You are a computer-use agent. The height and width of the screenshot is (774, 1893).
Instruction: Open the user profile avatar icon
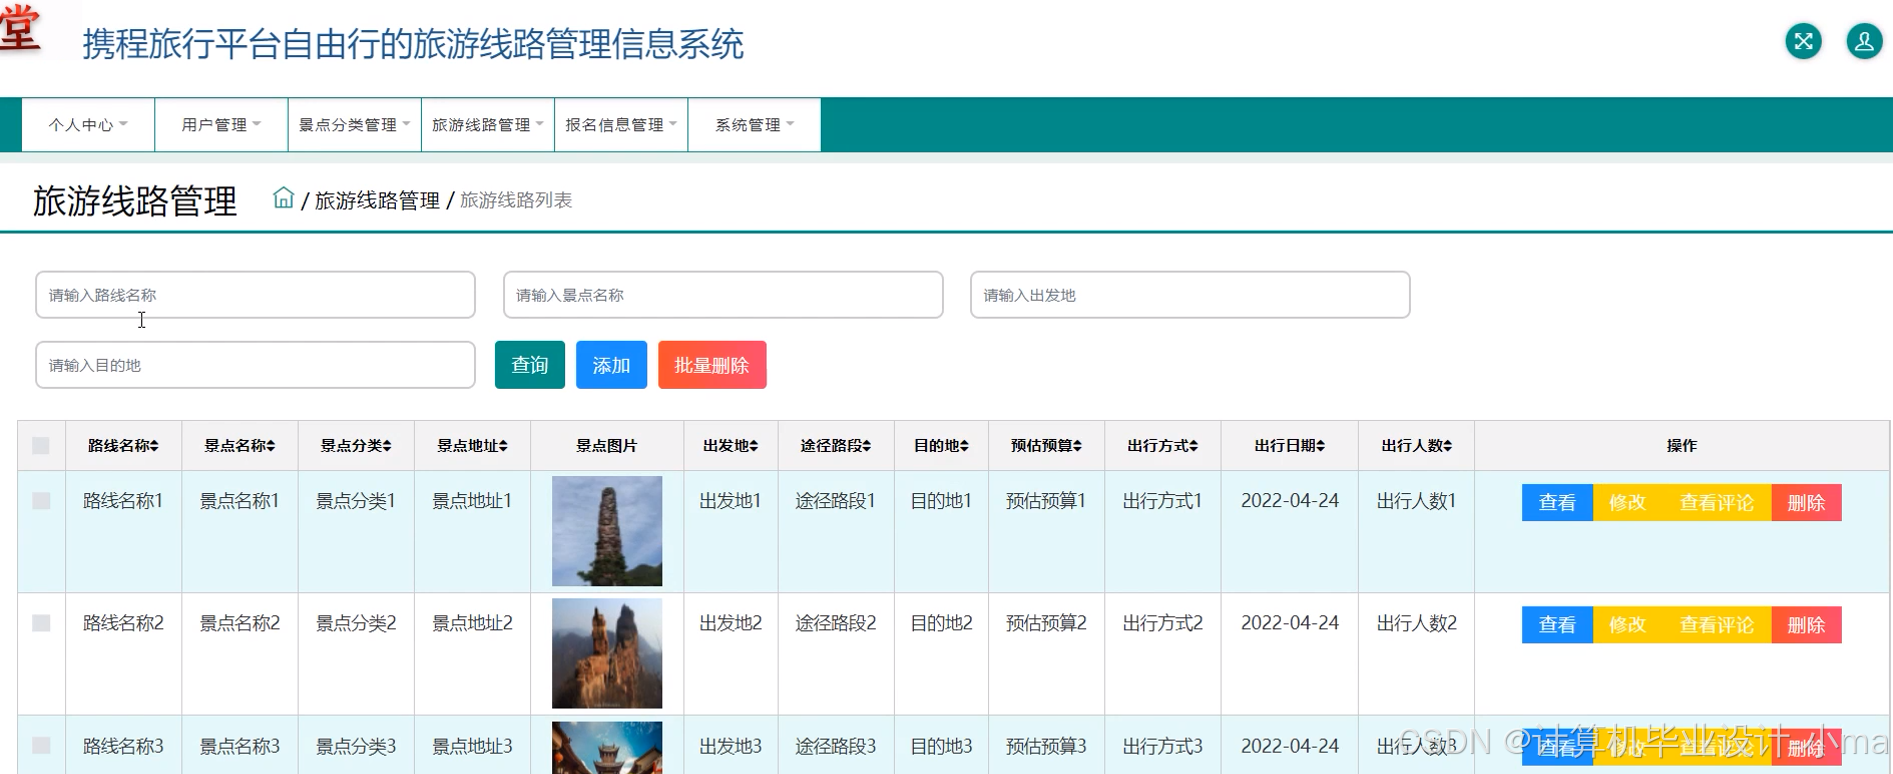pos(1864,41)
